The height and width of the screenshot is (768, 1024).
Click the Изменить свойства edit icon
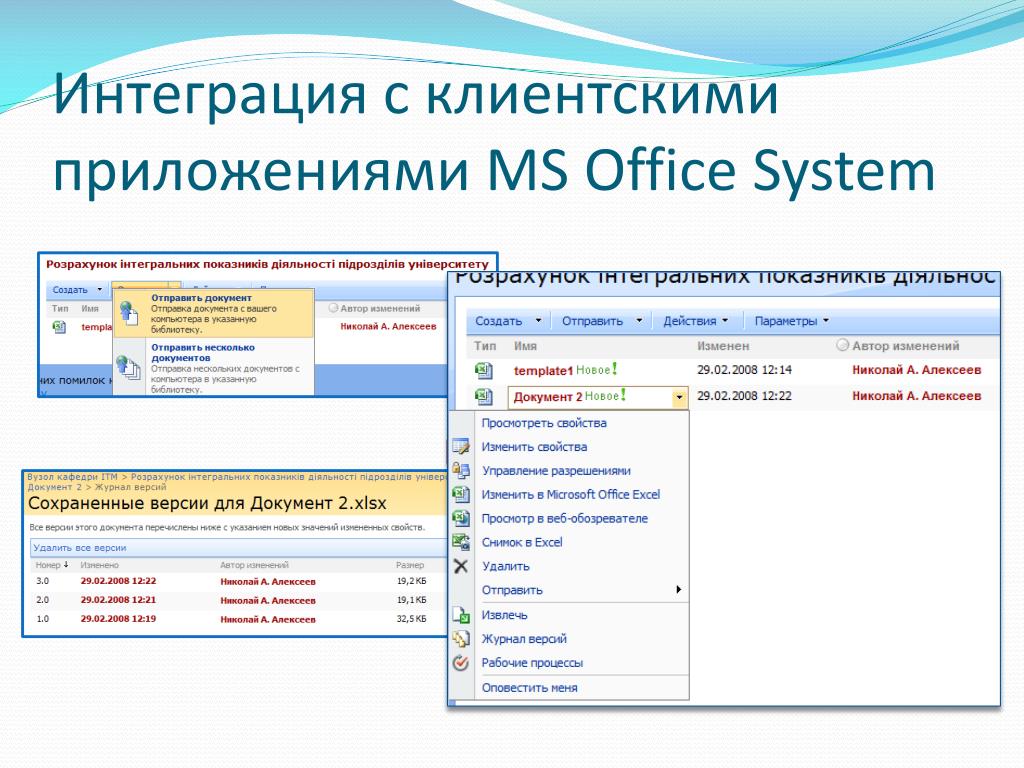(461, 447)
